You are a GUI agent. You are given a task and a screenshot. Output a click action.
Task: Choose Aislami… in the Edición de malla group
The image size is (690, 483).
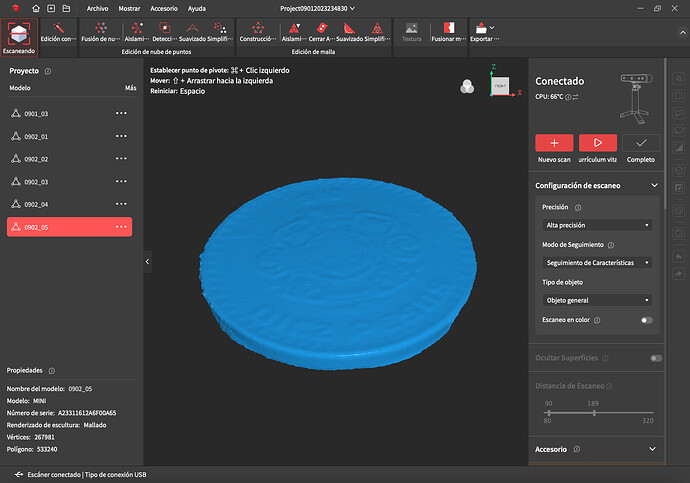pos(294,32)
